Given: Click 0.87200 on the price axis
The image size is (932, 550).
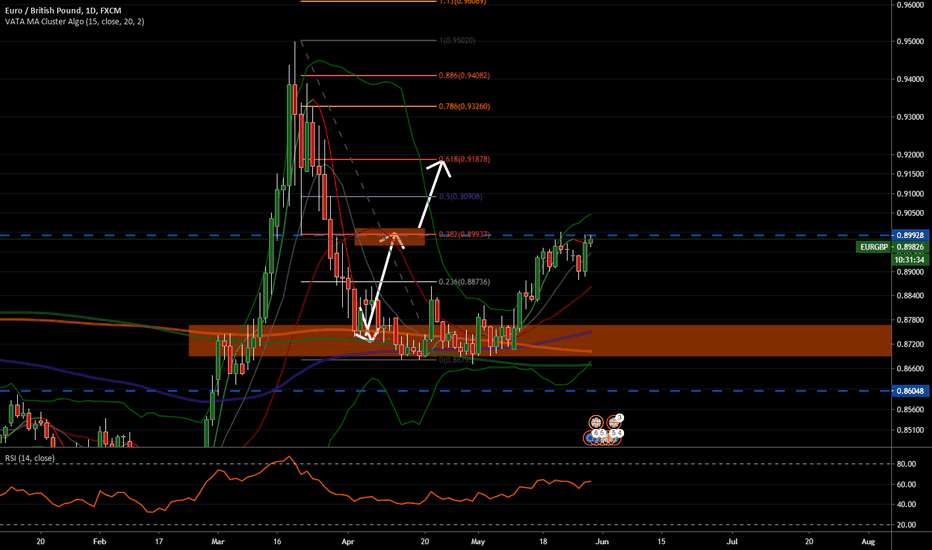Looking at the screenshot, I should [911, 344].
